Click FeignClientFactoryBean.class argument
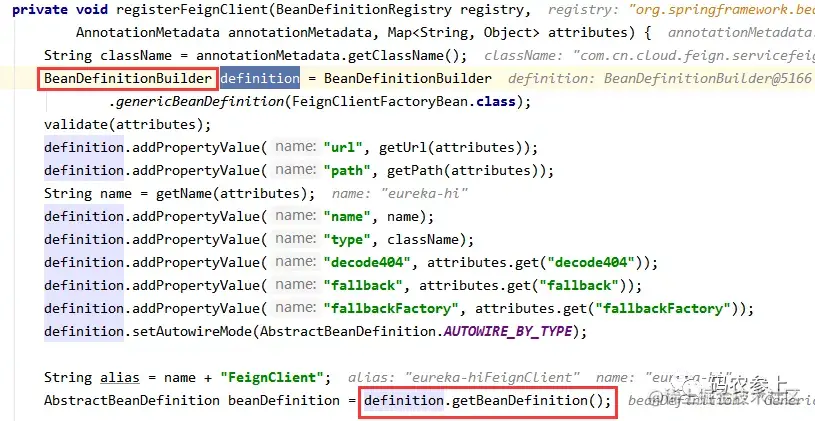 (404, 101)
